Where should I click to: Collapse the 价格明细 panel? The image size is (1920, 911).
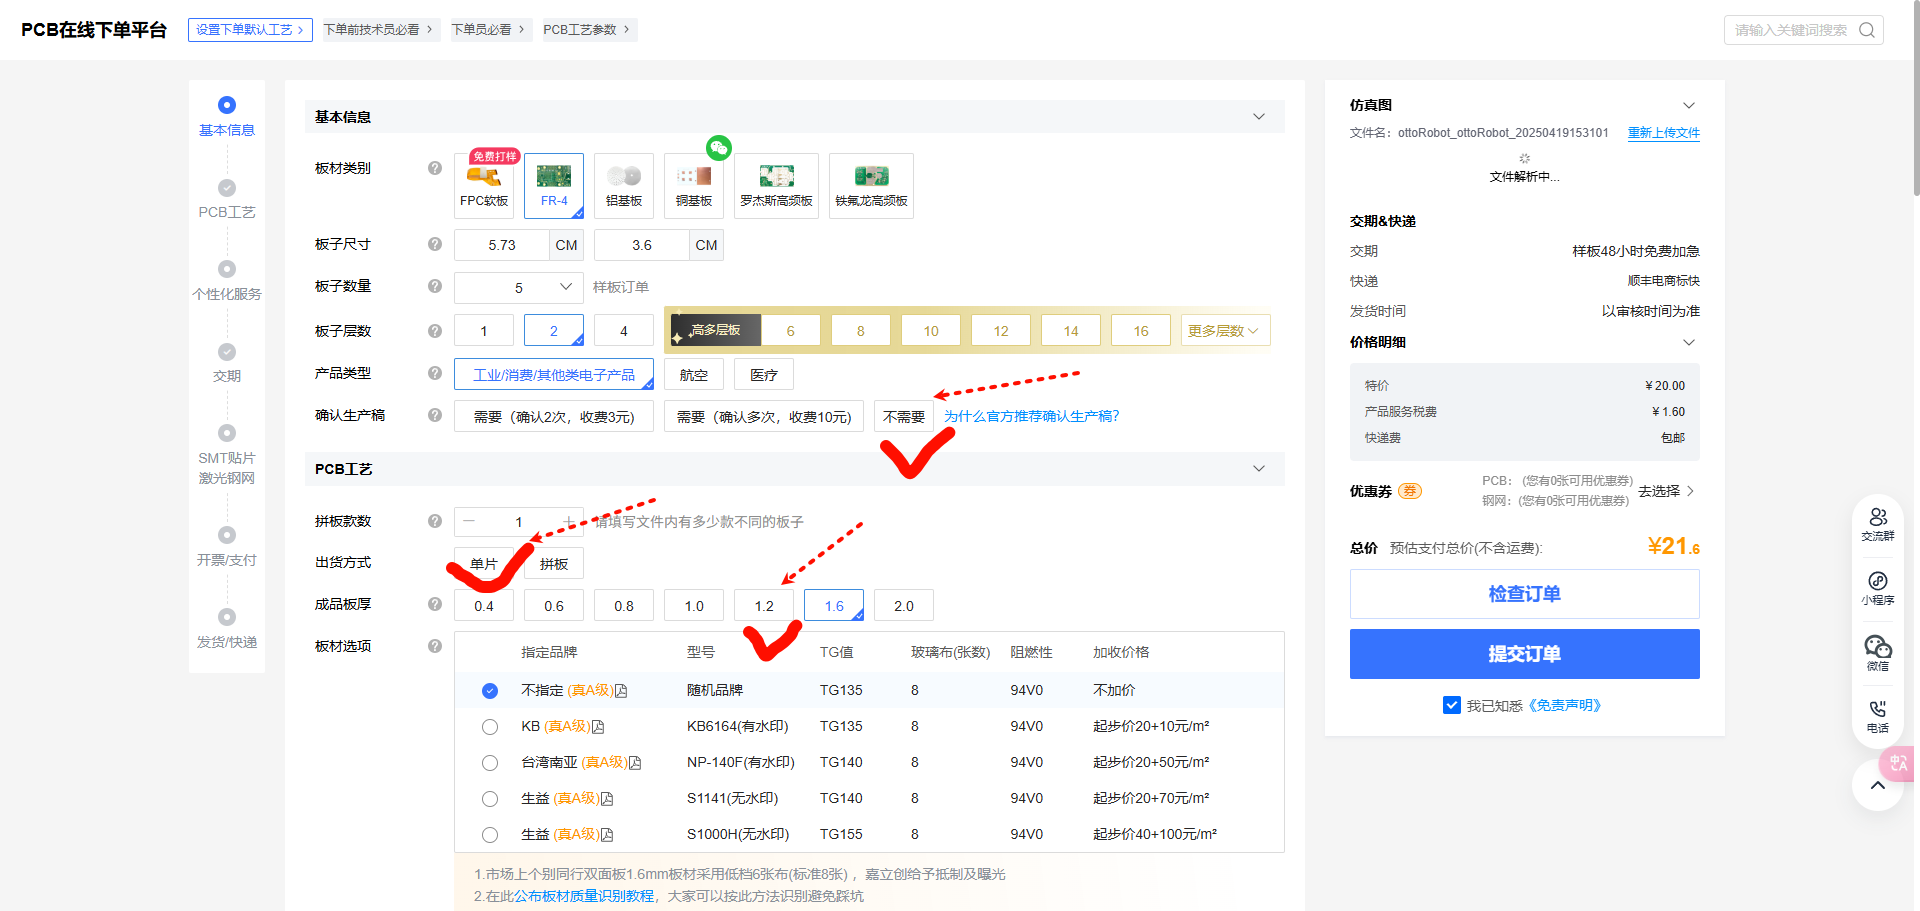point(1689,342)
